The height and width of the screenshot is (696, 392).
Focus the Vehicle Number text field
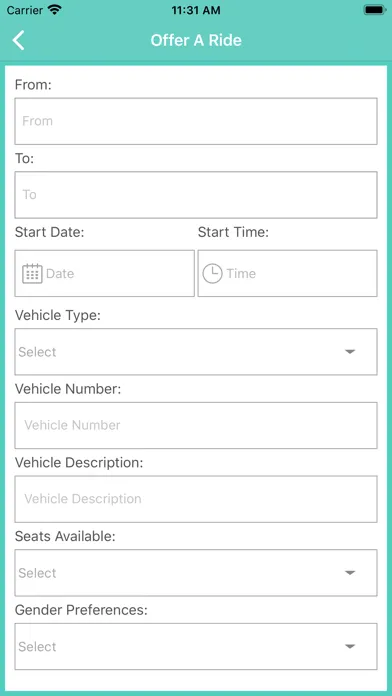point(196,426)
